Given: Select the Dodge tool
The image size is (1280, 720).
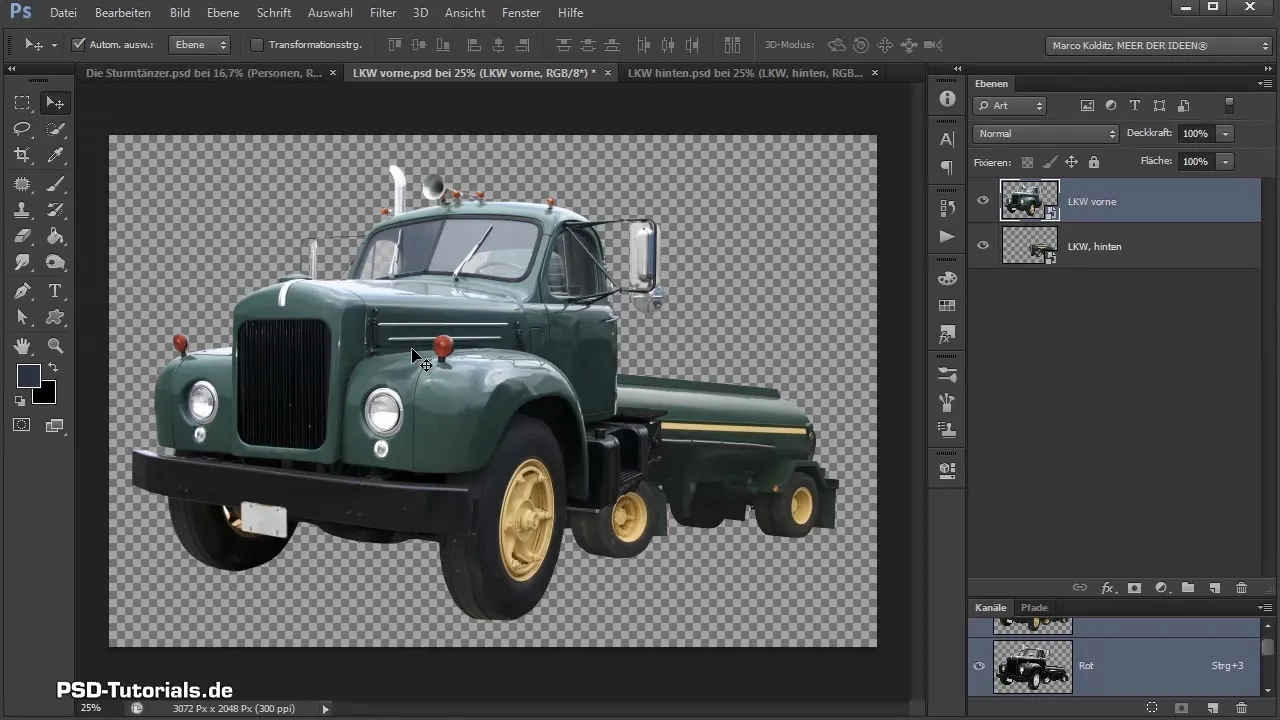Looking at the screenshot, I should click(x=56, y=263).
